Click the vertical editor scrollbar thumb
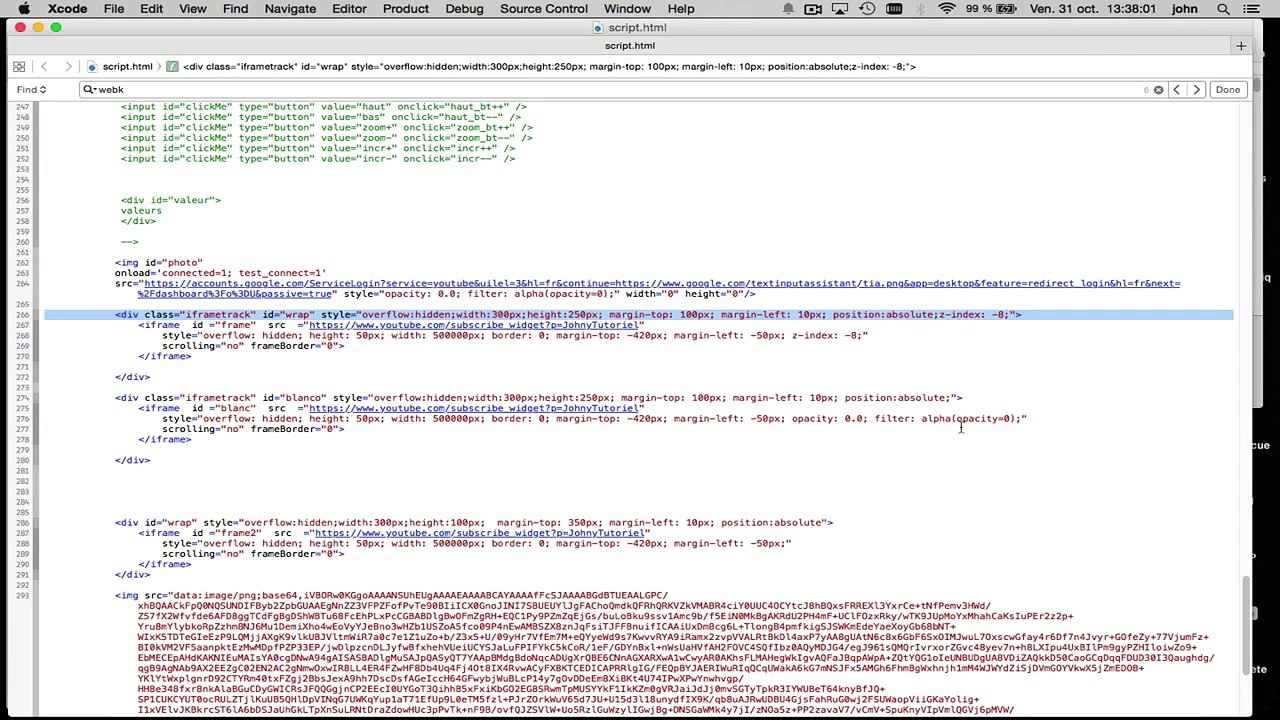The height and width of the screenshot is (720, 1280). point(1246,625)
